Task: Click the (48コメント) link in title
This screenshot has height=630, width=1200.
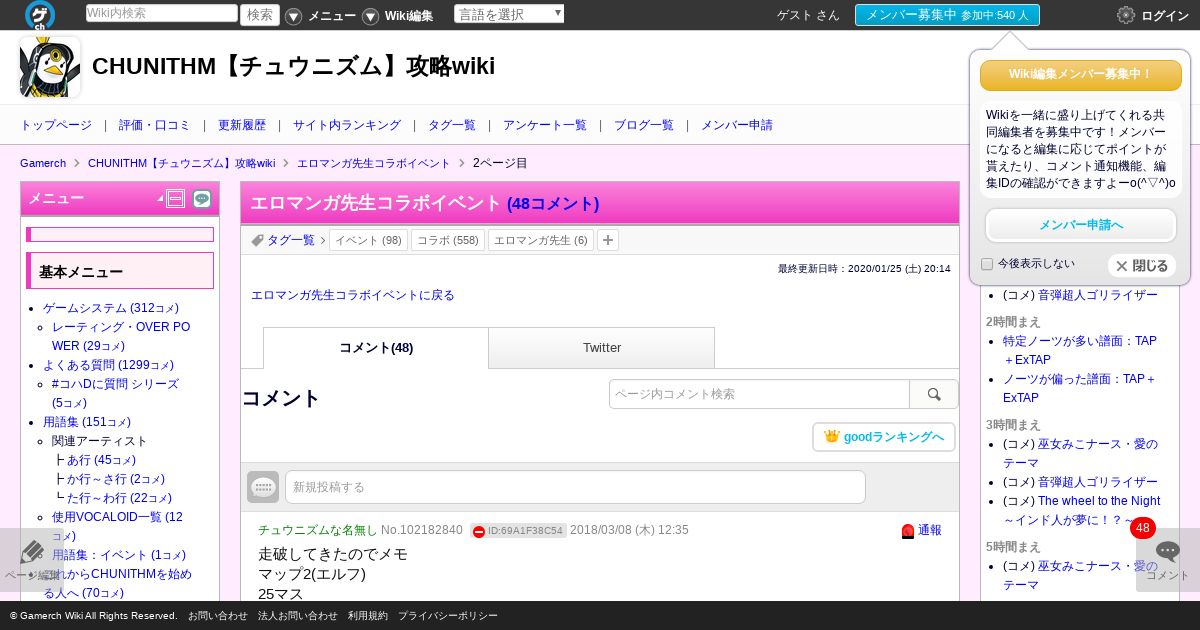Action: (x=553, y=203)
